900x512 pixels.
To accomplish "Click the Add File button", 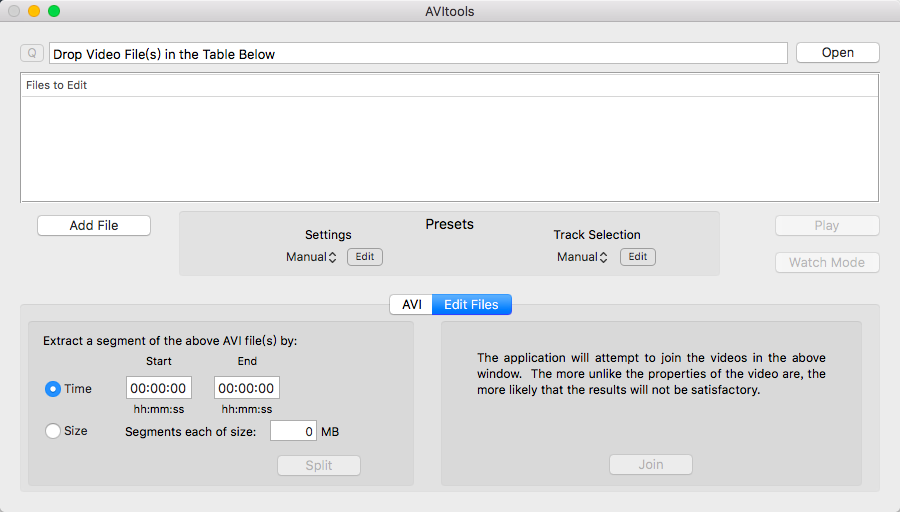I will pos(94,226).
